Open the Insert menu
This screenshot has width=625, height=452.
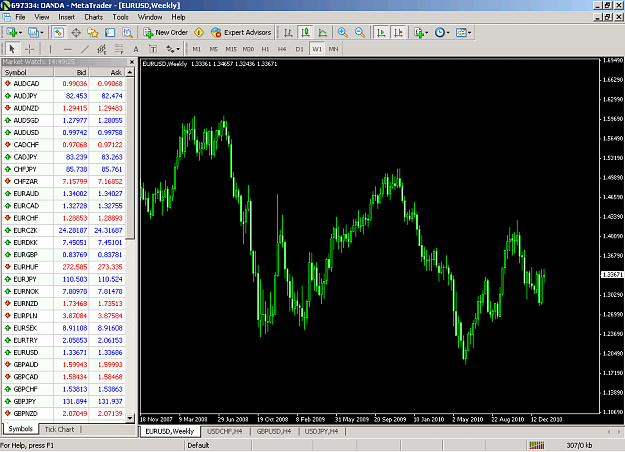pos(67,17)
